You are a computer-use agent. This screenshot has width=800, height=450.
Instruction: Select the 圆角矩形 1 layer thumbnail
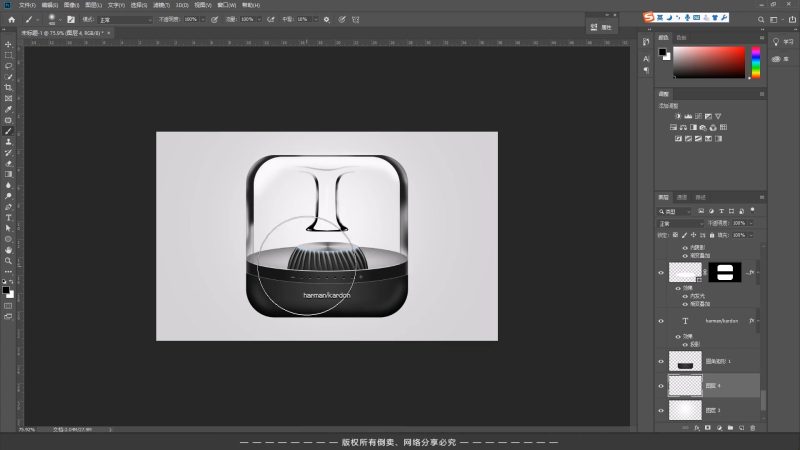(685, 360)
